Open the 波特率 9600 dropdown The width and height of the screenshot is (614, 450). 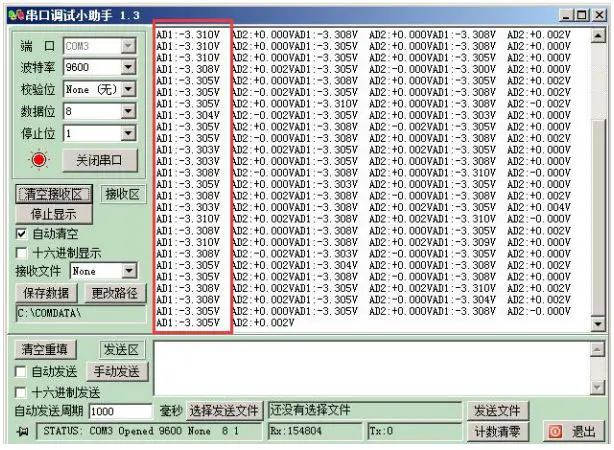128,67
